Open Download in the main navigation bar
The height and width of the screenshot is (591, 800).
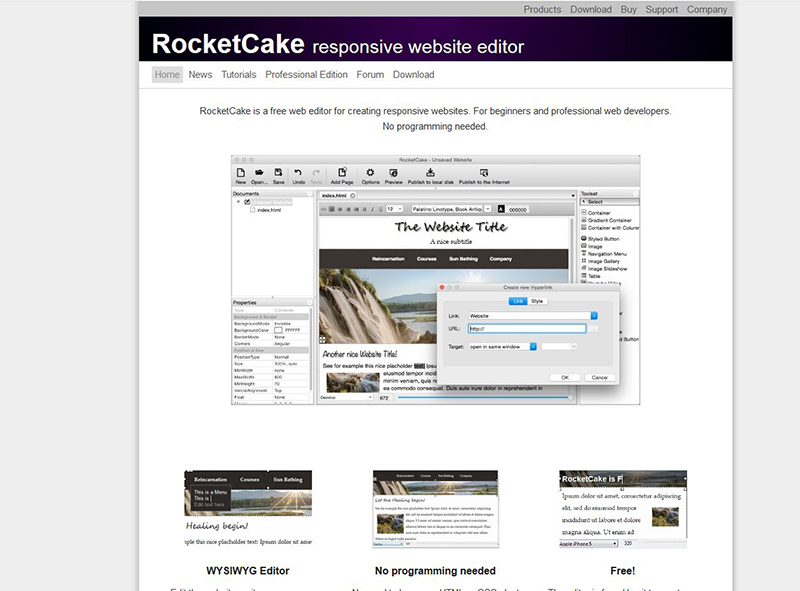(x=413, y=75)
